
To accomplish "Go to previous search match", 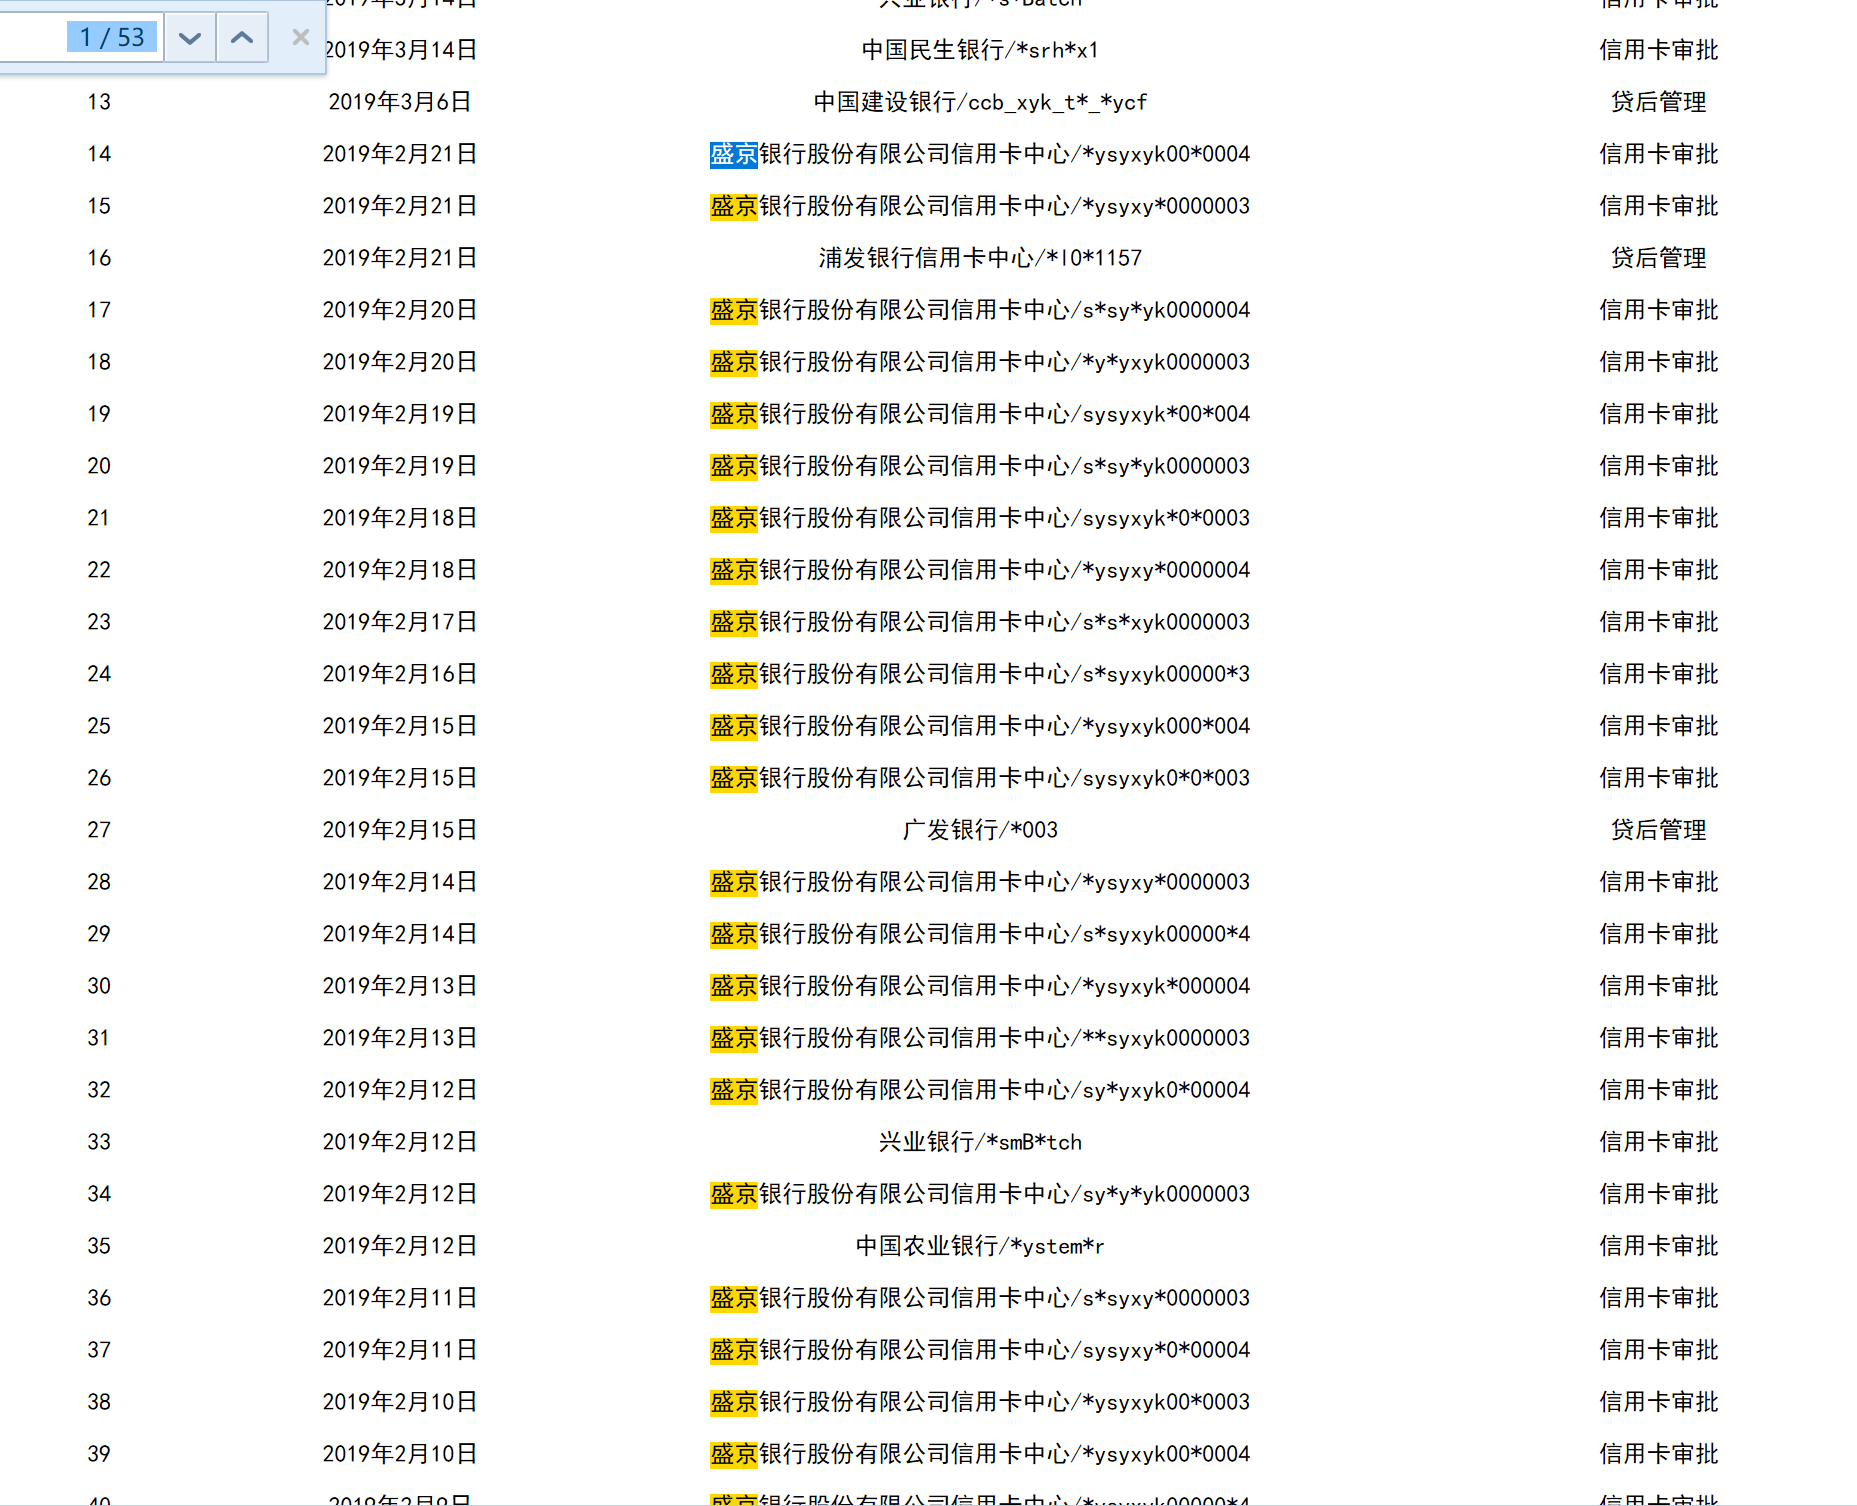I will (242, 38).
